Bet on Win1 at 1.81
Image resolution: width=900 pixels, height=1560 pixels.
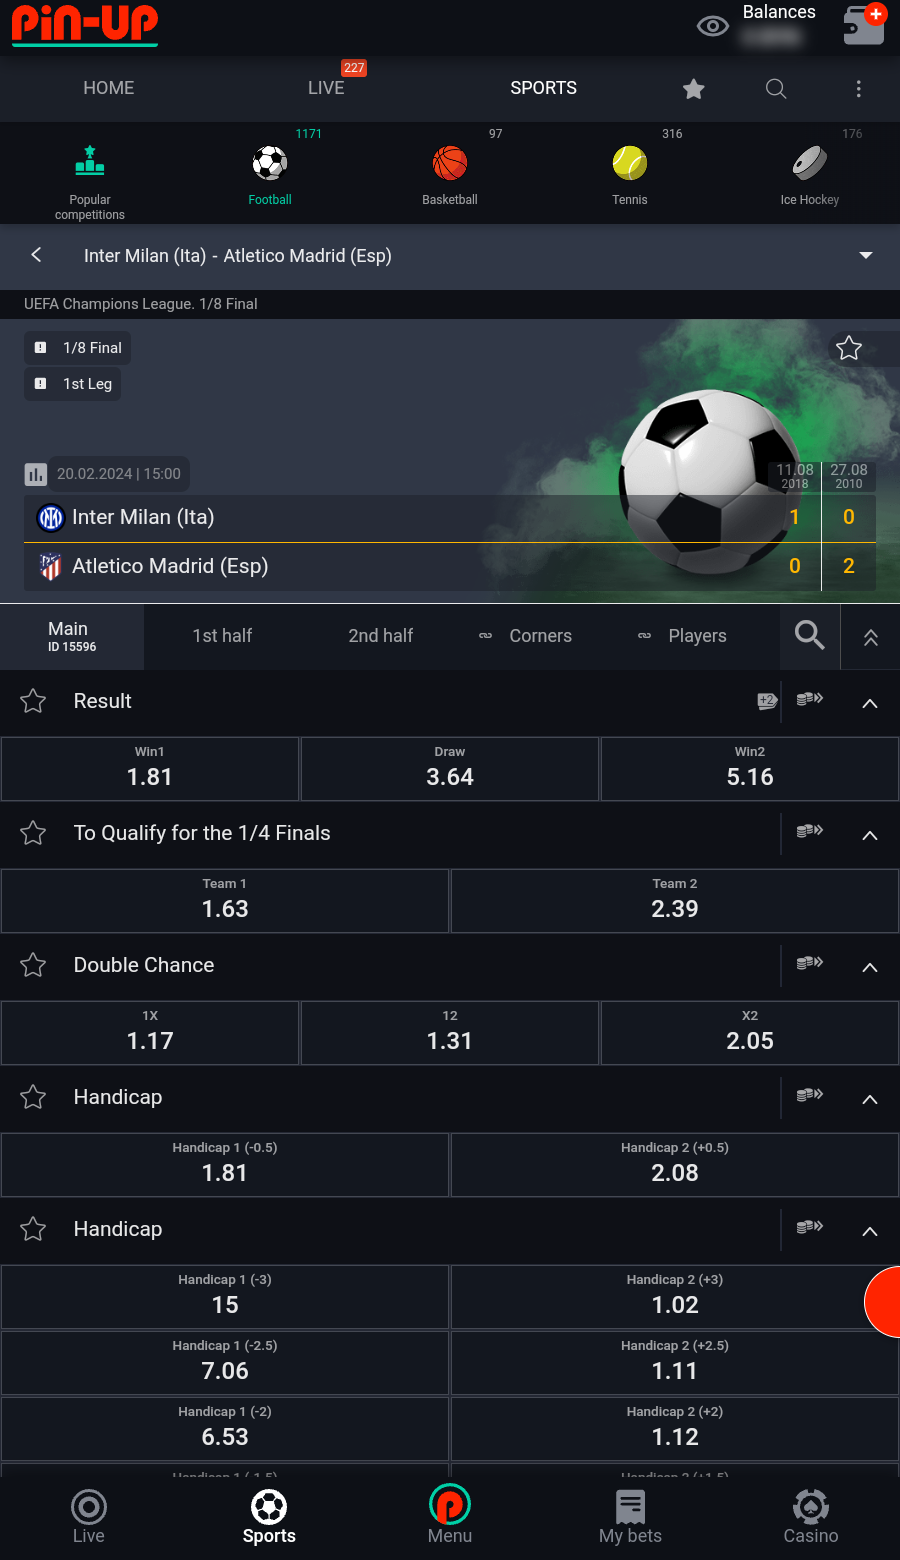pyautogui.click(x=150, y=769)
